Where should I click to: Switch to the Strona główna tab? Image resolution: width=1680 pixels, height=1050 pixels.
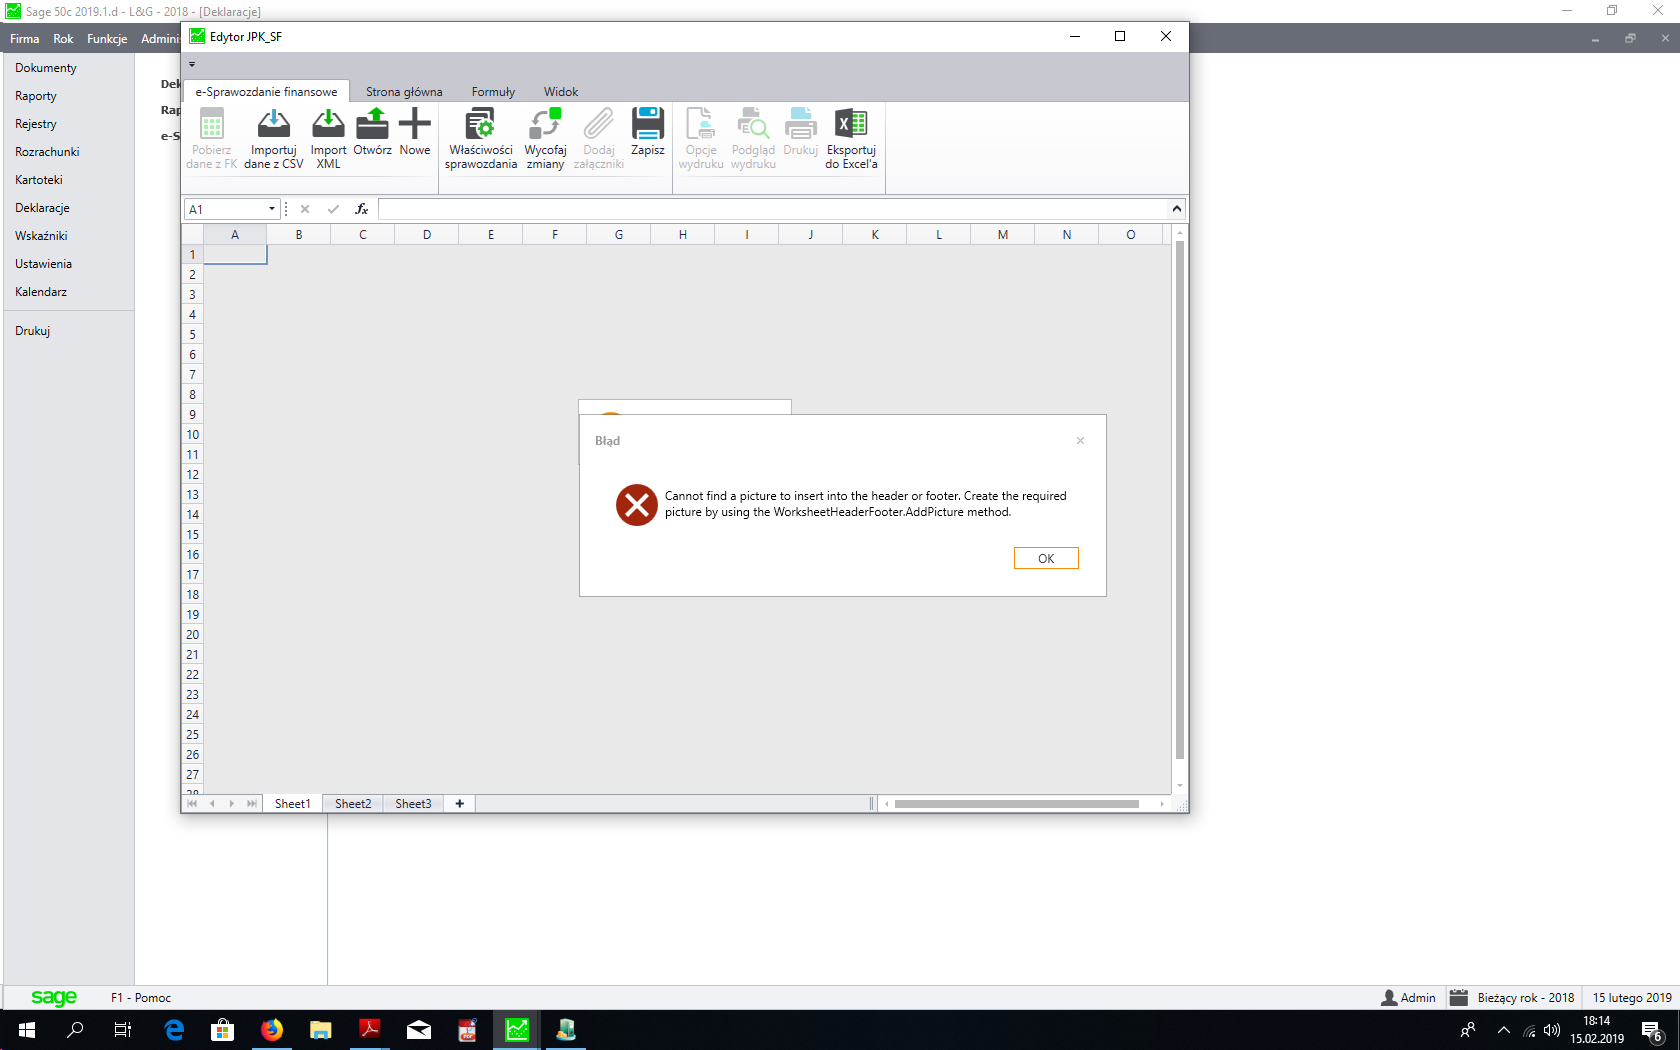404,92
